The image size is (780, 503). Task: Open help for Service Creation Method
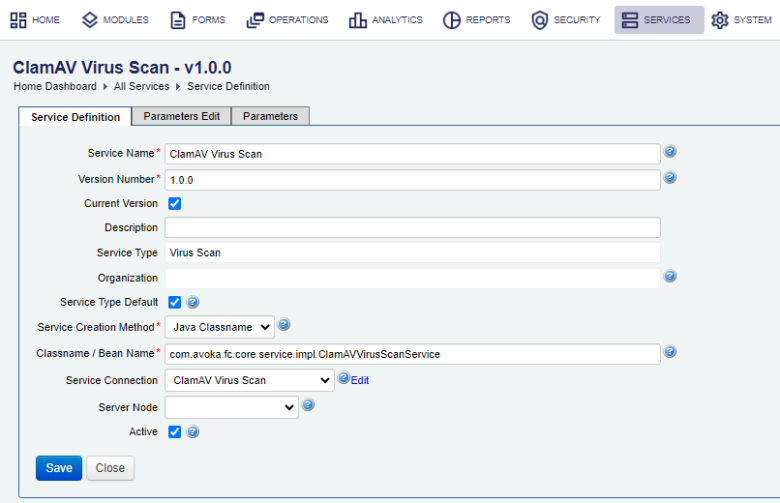point(284,325)
